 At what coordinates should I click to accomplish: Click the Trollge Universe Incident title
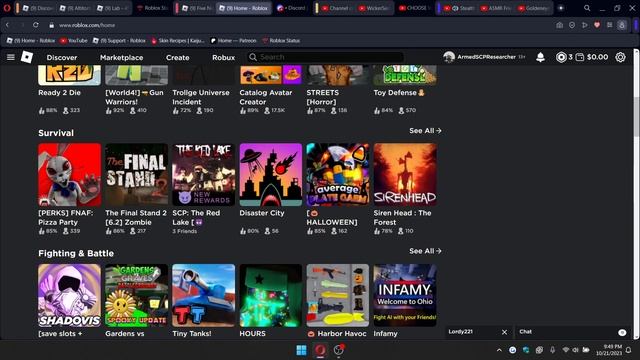point(201,97)
